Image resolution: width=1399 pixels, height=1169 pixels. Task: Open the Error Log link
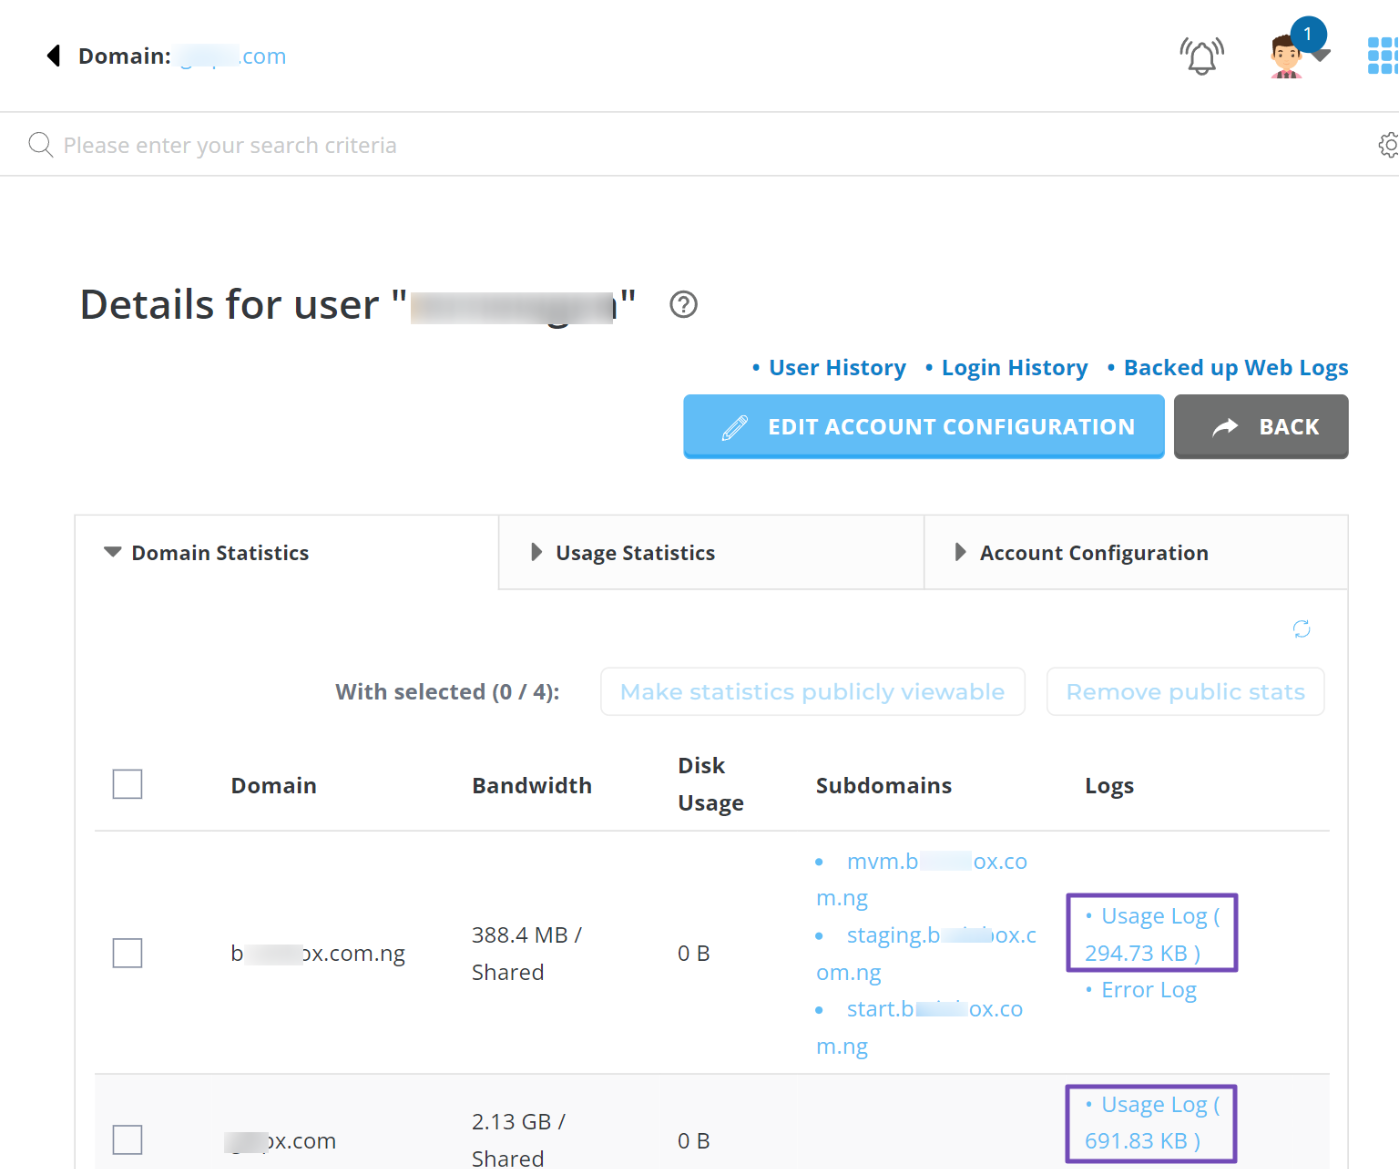1148,990
